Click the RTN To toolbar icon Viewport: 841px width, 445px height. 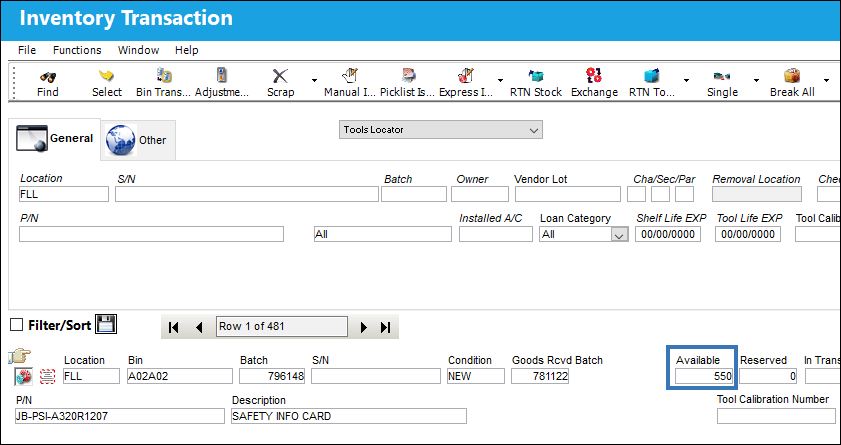point(651,83)
